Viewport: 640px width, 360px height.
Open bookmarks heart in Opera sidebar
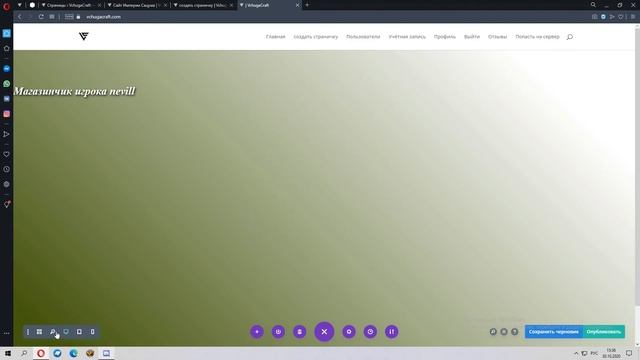(7, 154)
